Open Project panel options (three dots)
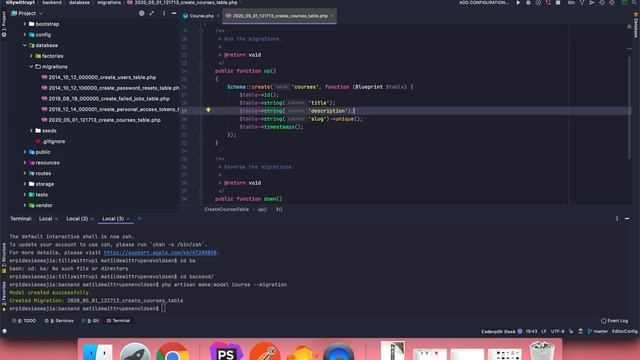This screenshot has width=640, height=360. (164, 13)
